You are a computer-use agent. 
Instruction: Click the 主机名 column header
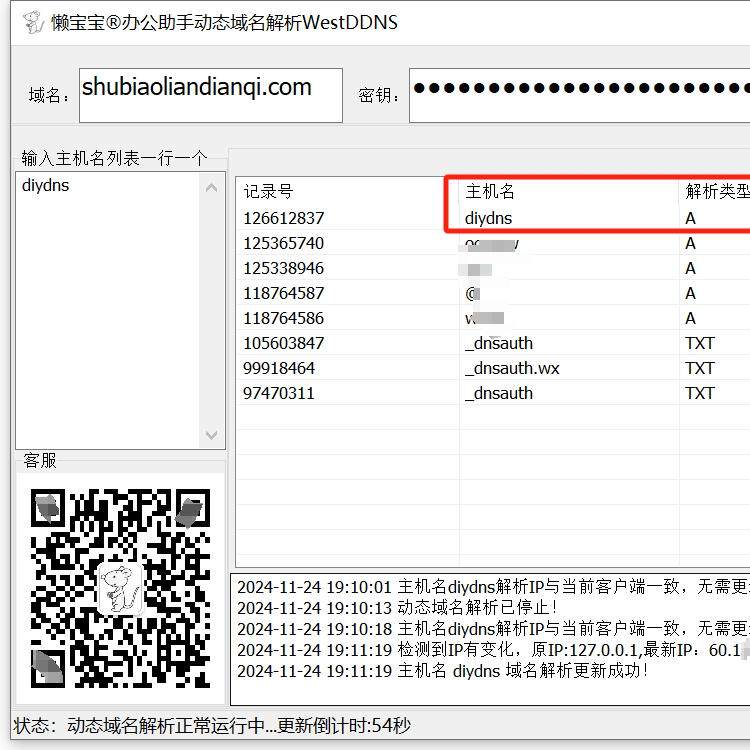tap(490, 191)
